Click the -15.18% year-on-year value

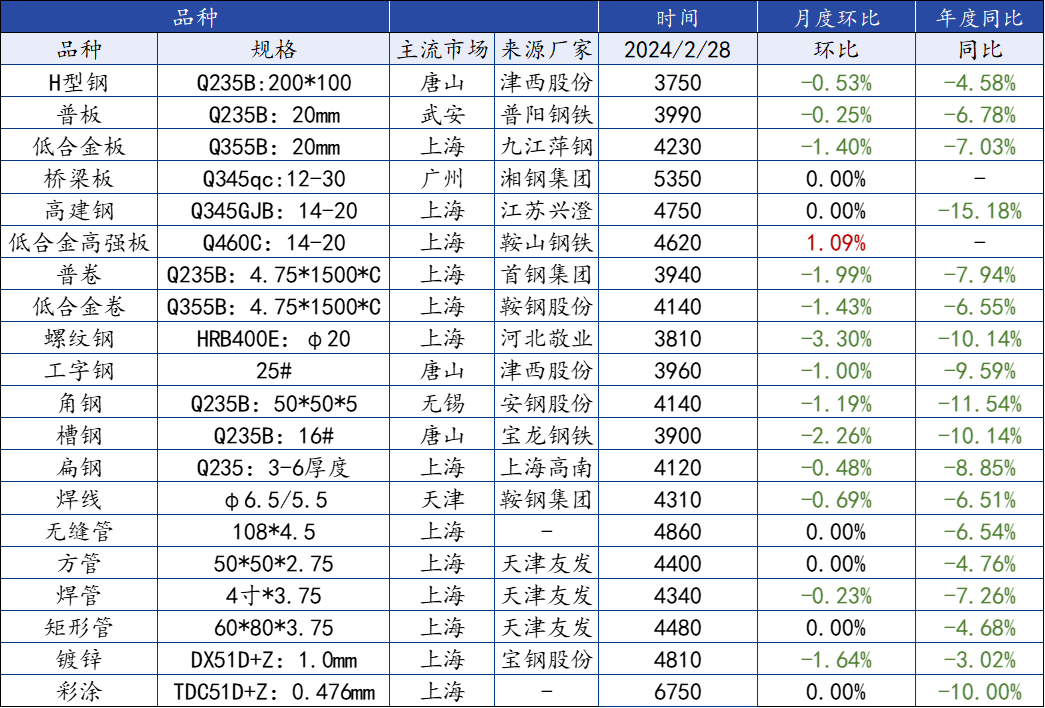(980, 210)
